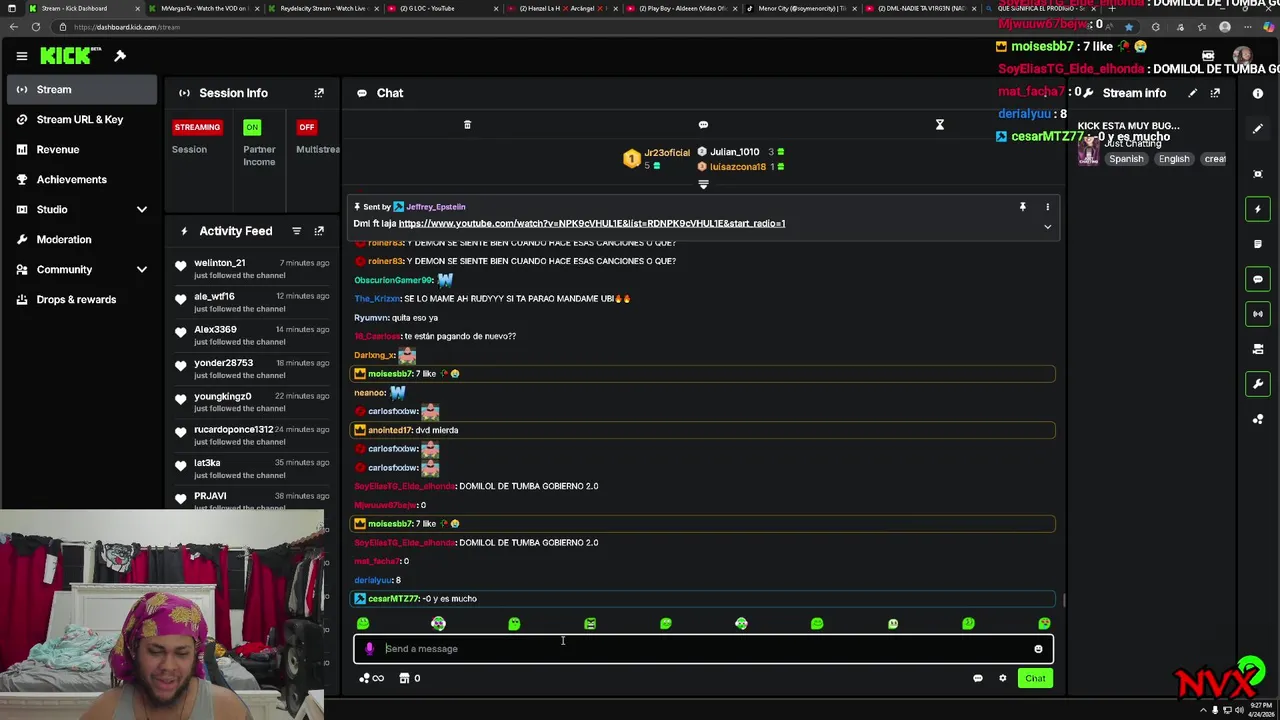Click leaderboard user Jr23oficial
Screen dimensions: 1280x720
click(666, 153)
